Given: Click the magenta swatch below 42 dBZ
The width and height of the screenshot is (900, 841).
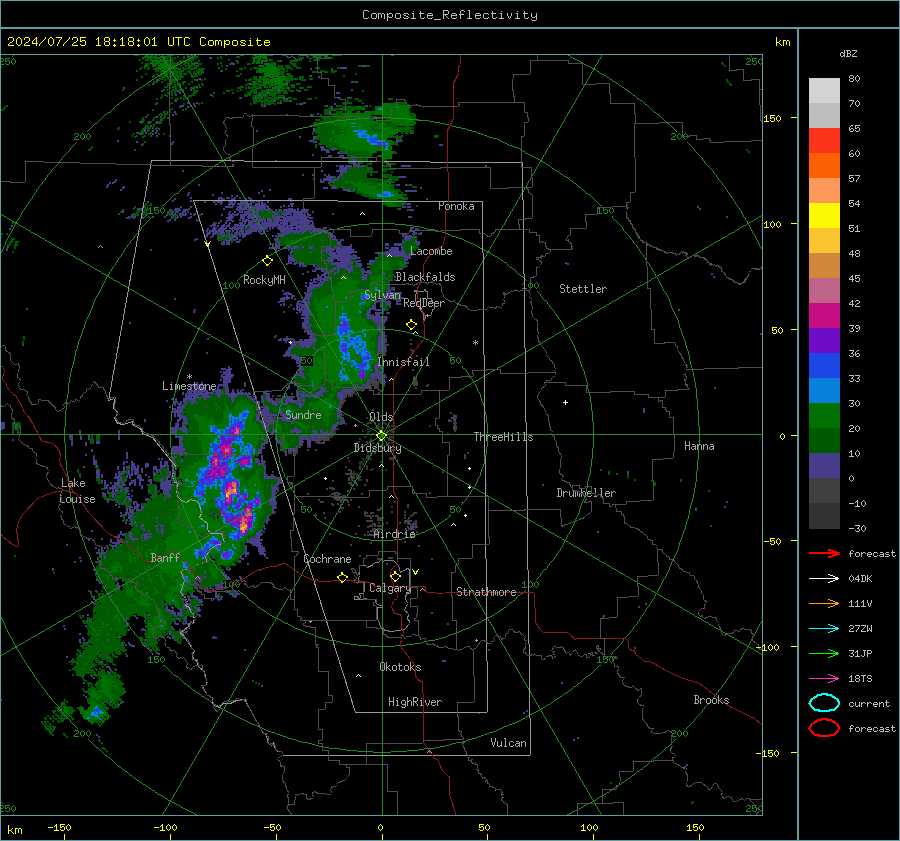Looking at the screenshot, I should pos(824,316).
